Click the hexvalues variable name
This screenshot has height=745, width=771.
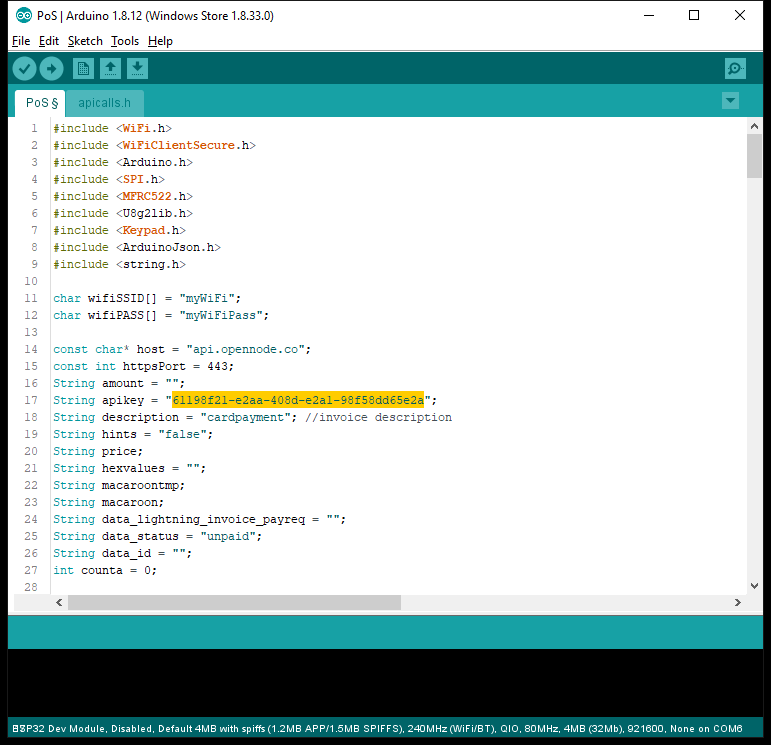point(133,468)
